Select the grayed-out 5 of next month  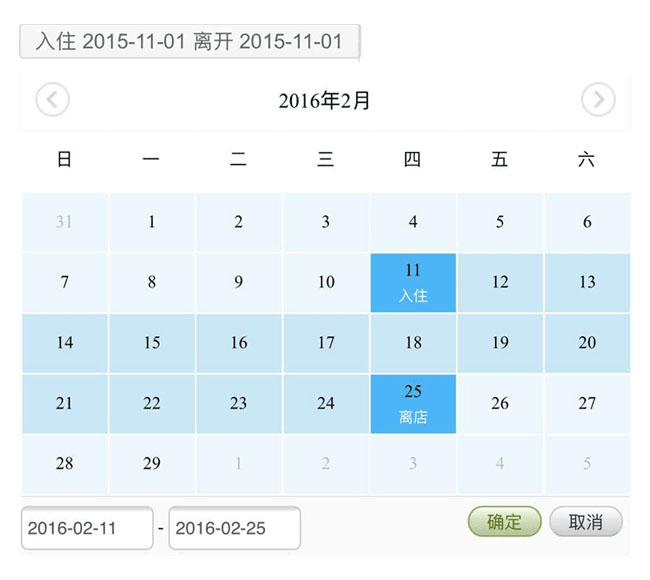(587, 464)
